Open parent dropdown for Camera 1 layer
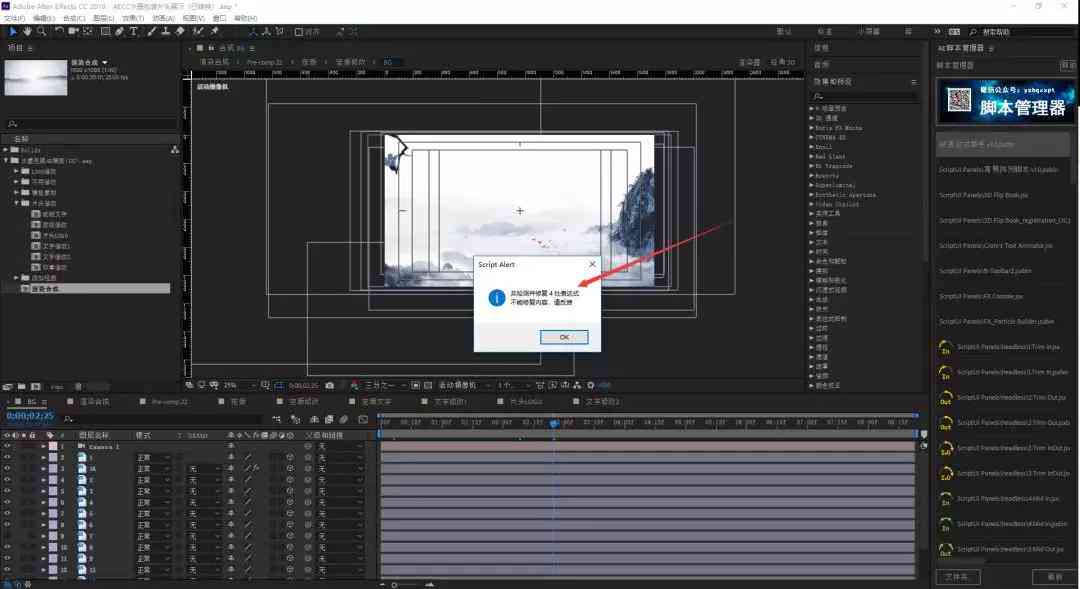This screenshot has width=1080, height=589. 340,446
